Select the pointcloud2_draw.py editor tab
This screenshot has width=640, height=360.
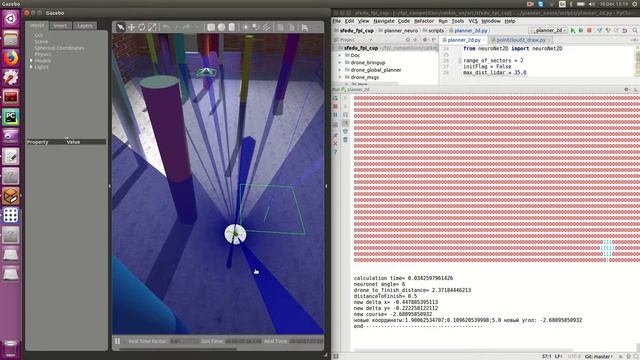pyautogui.click(x=521, y=40)
